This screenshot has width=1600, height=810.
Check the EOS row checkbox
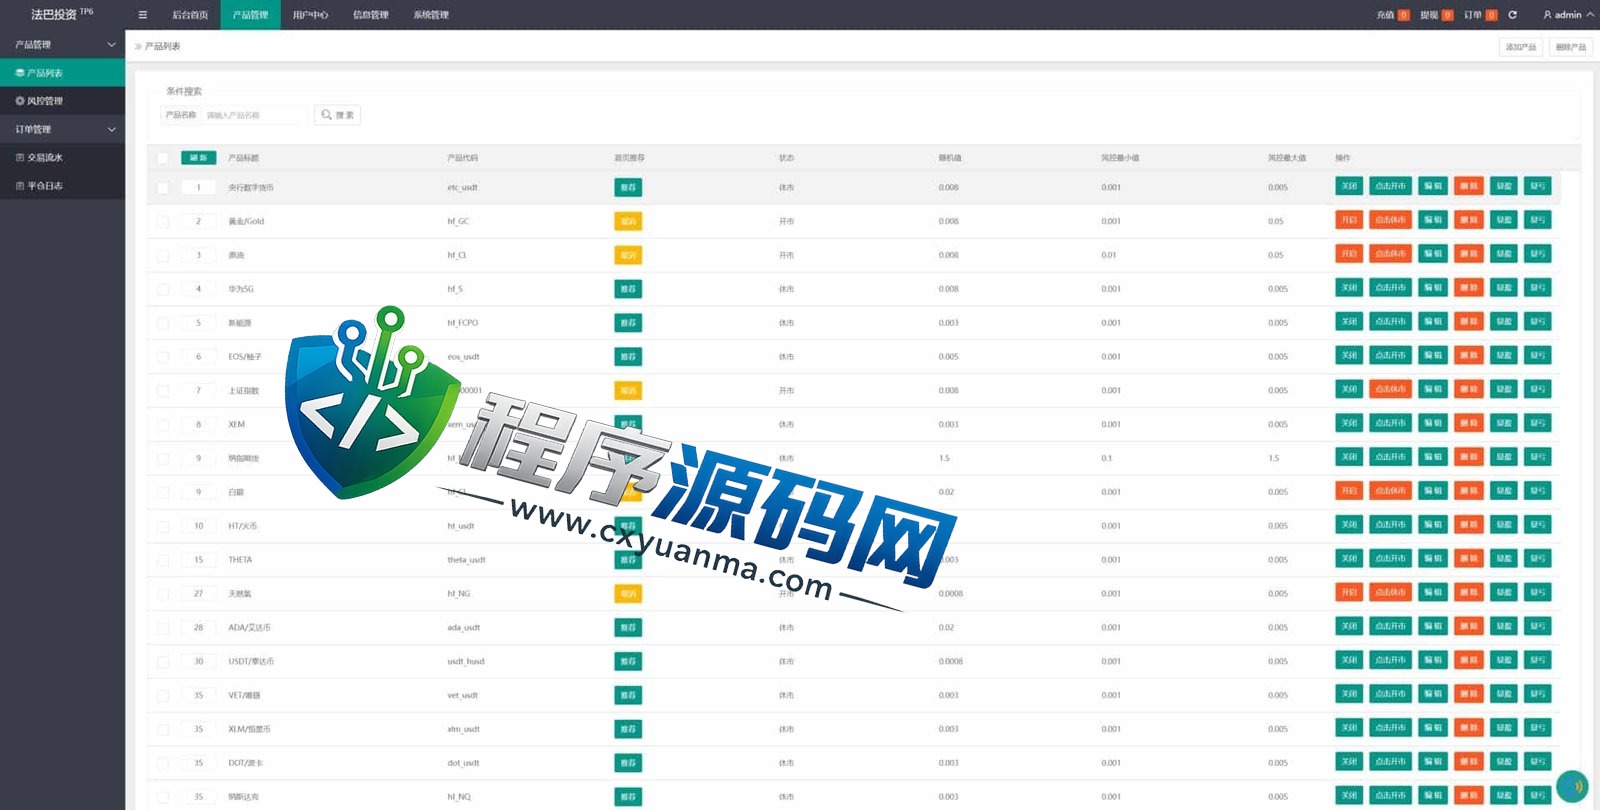click(163, 357)
